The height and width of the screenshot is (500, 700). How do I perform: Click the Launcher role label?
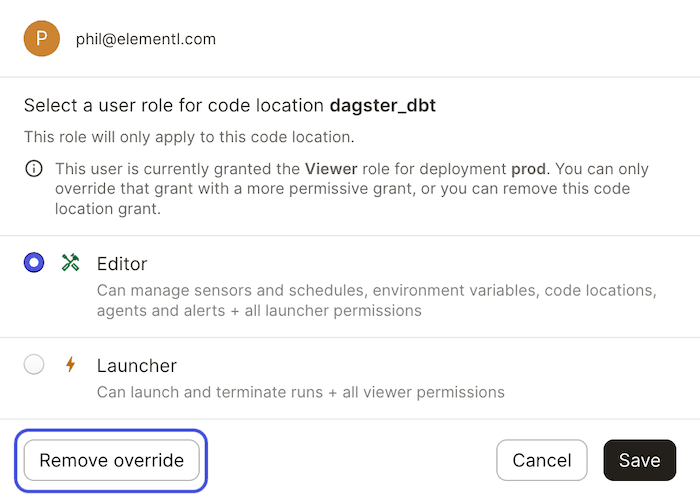137,366
